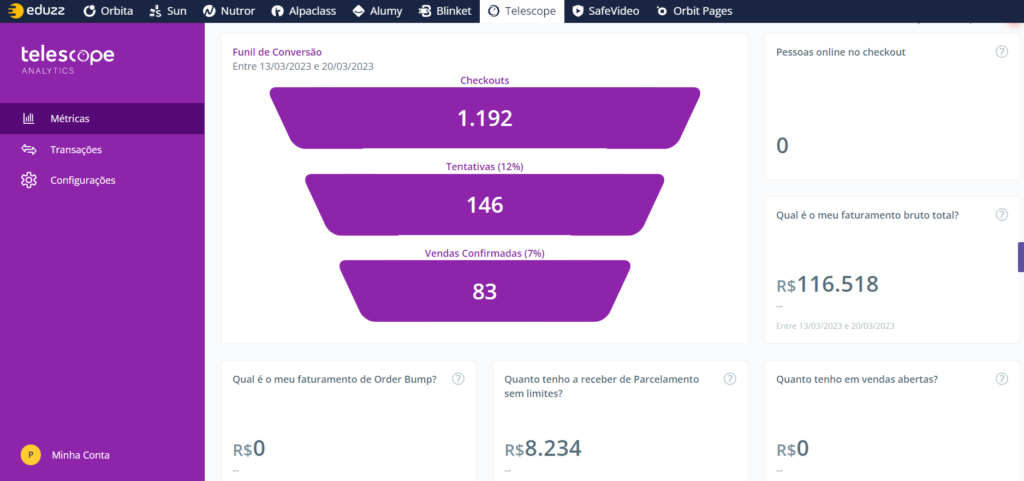Open the SafeVideo tab
Image resolution: width=1024 pixels, height=481 pixels.
[605, 11]
